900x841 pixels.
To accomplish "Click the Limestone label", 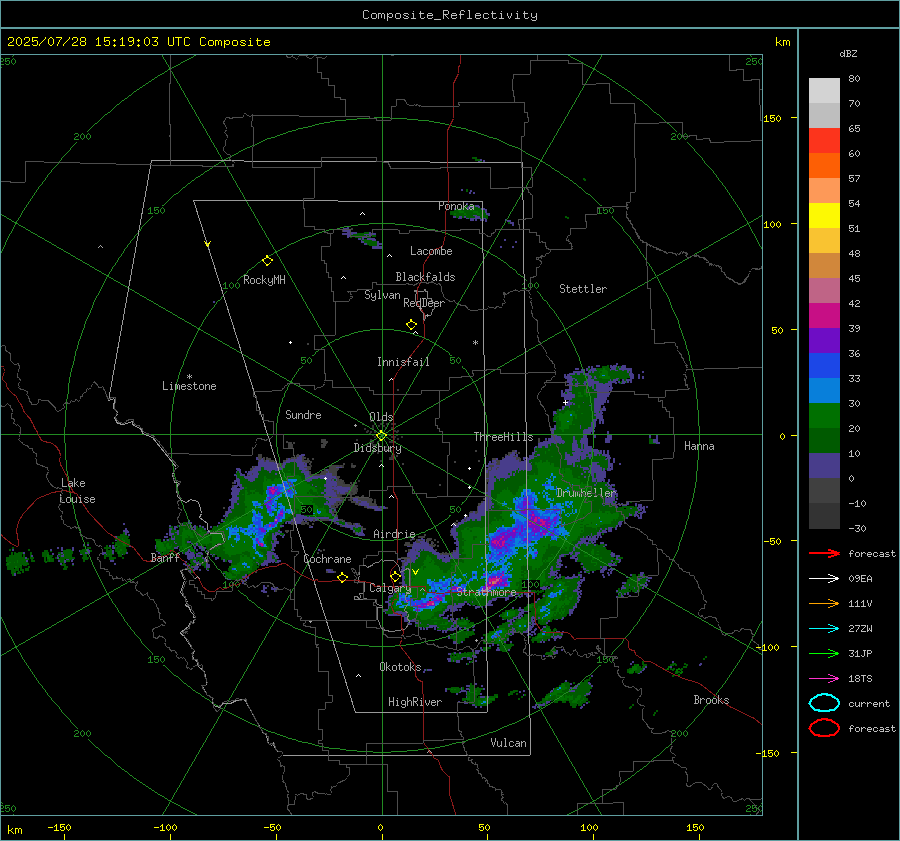I will [189, 386].
